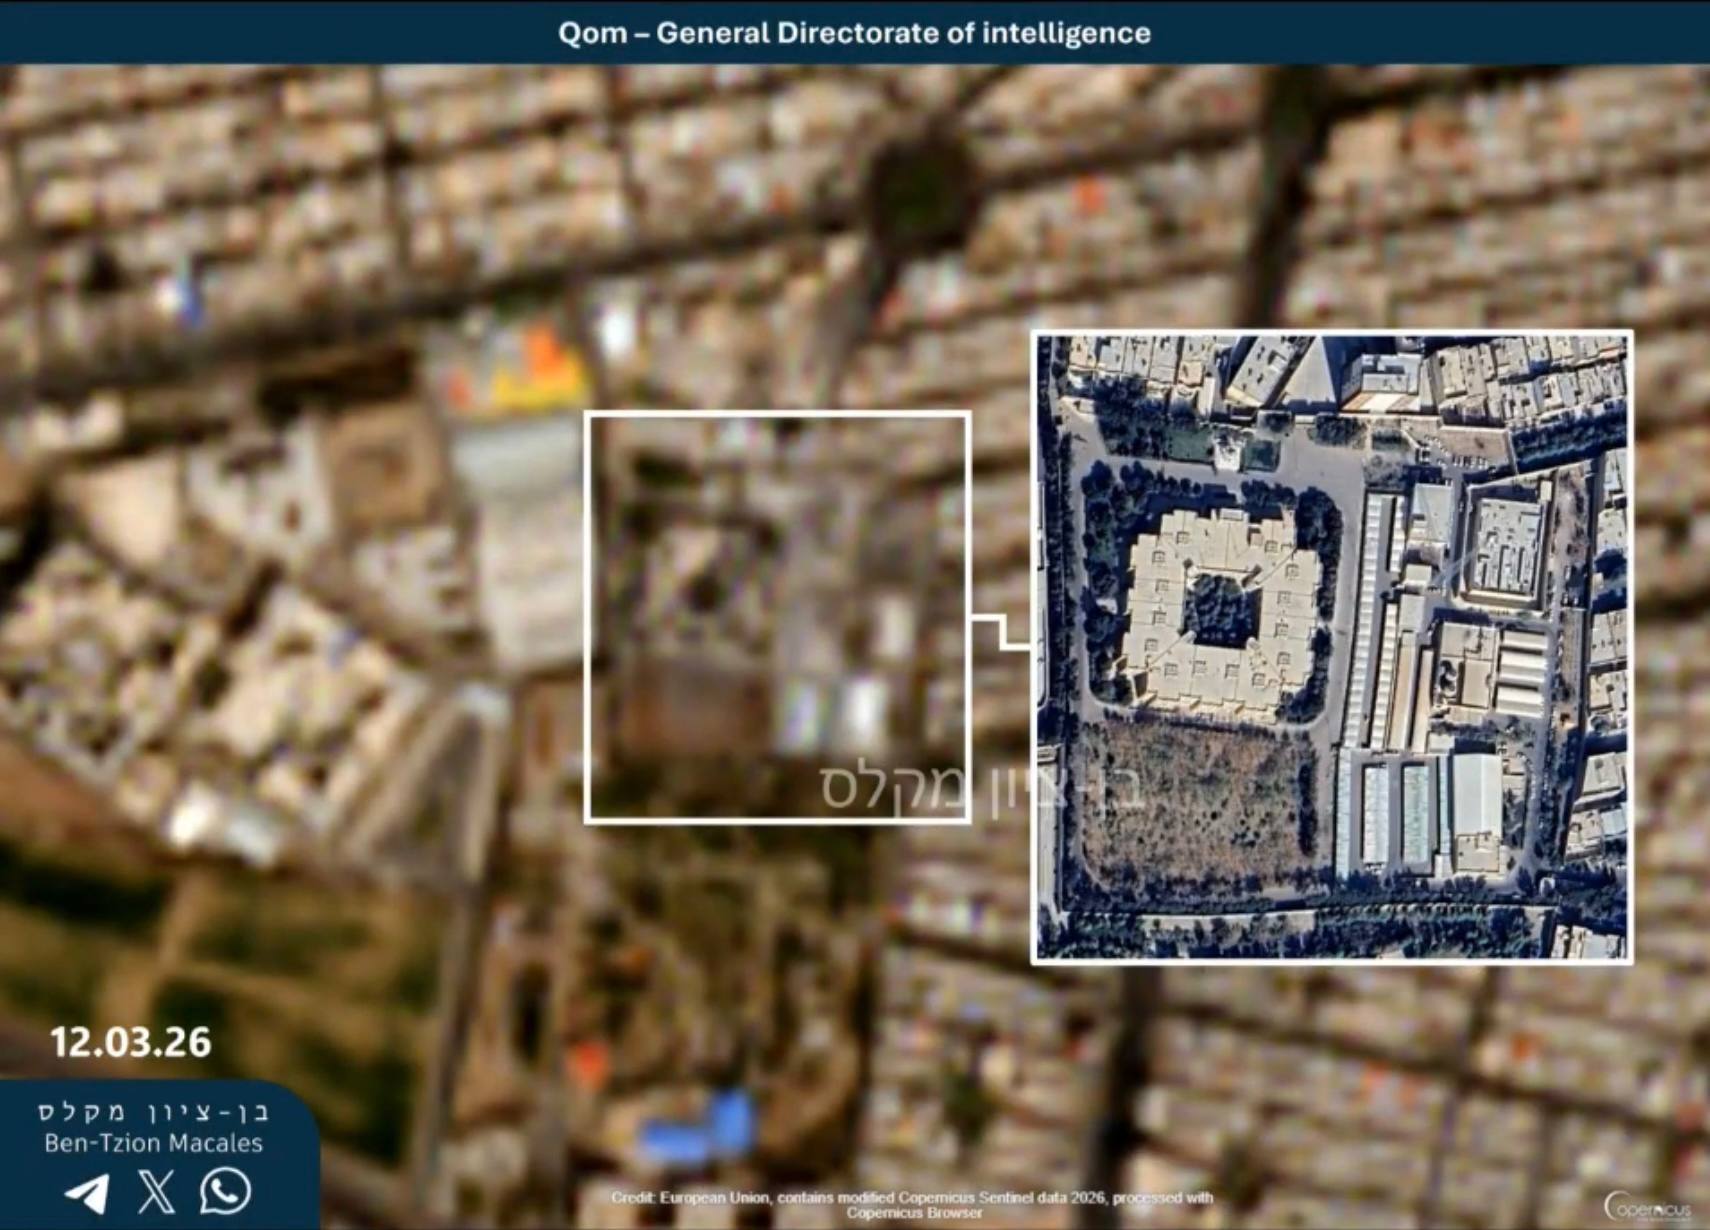The image size is (1710, 1230).
Task: Click the 'Qom – General Directorate of intelligence' title
Action: coord(854,33)
